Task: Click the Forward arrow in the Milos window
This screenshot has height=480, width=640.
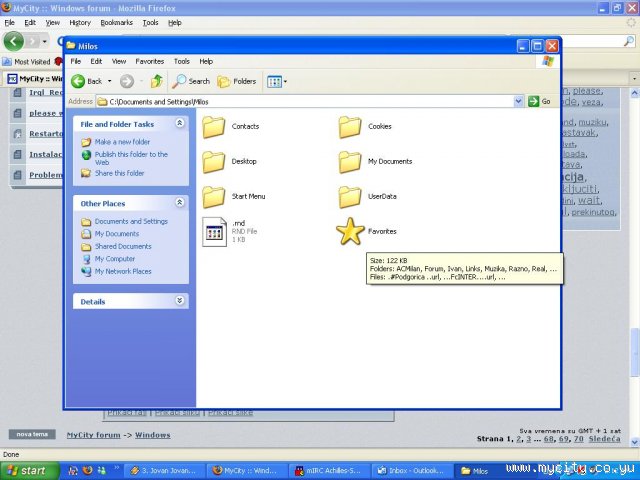Action: pyautogui.click(x=127, y=81)
